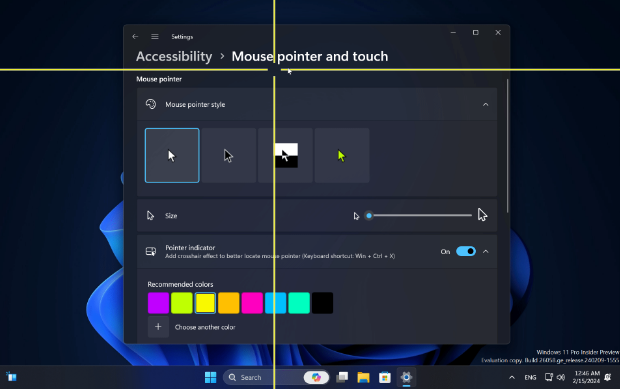Open Task View on the taskbar
This screenshot has height=389, width=620.
(x=342, y=377)
